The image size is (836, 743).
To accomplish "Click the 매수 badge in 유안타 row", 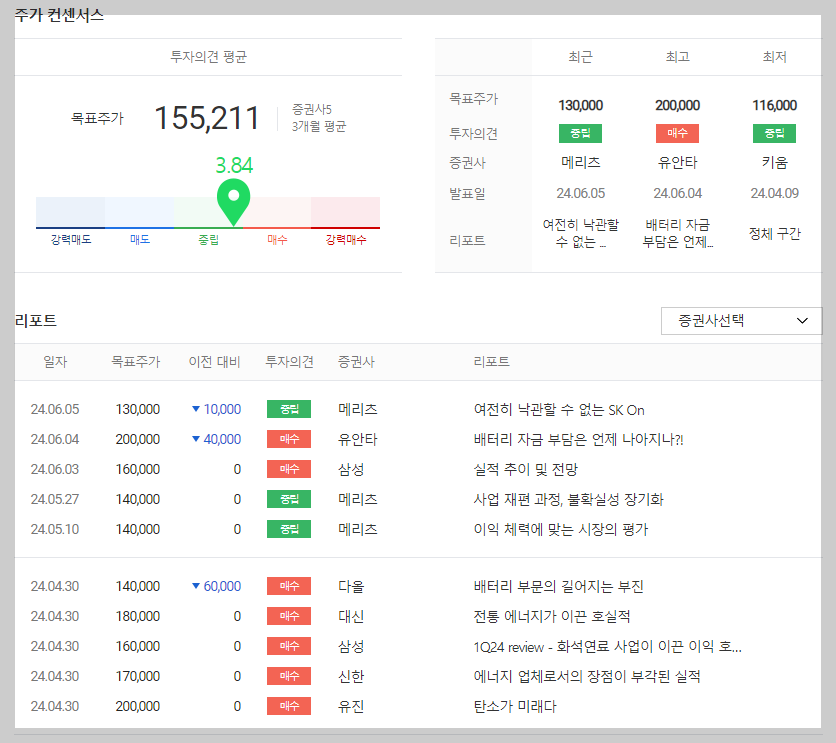I will click(289, 439).
